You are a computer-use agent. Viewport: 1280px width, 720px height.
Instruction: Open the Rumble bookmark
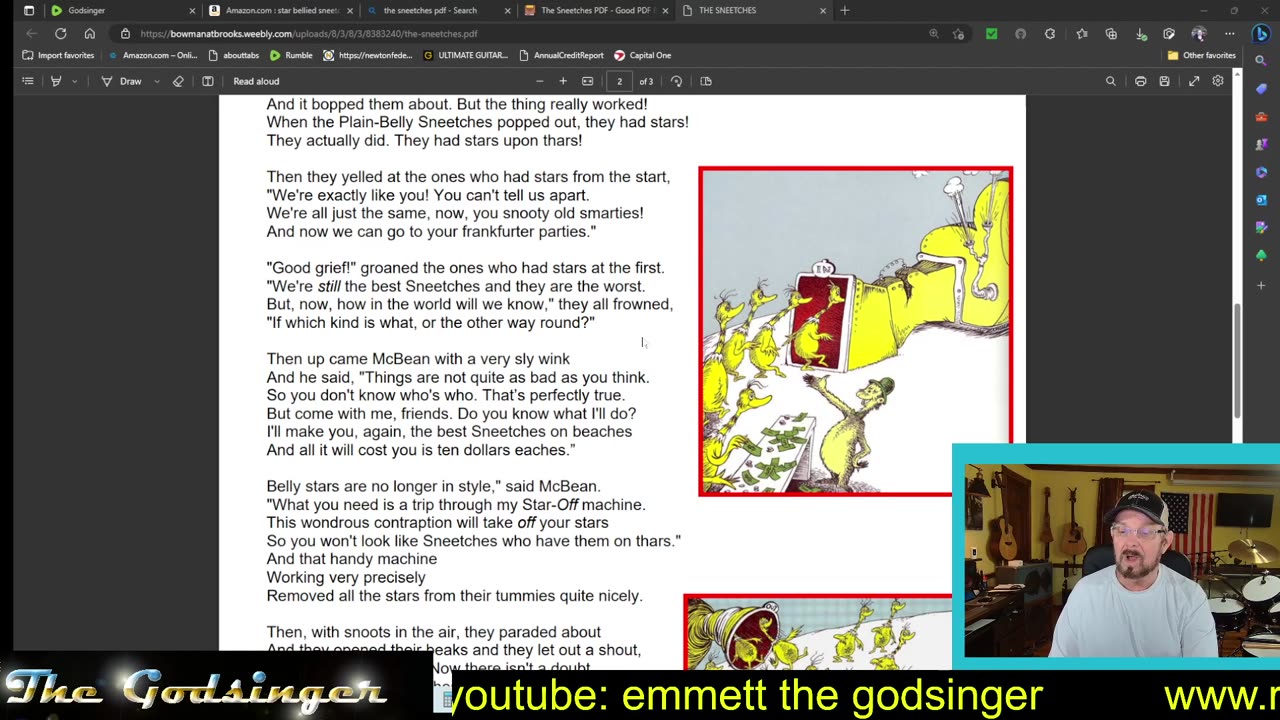291,55
